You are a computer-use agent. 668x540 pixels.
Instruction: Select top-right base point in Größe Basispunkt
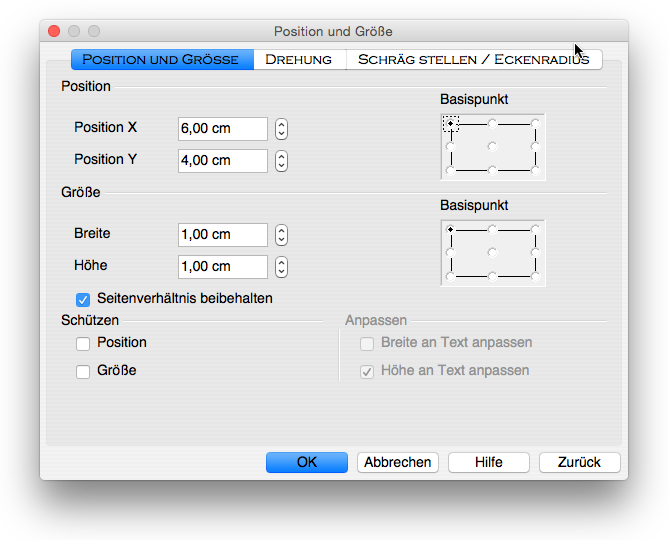pyautogui.click(x=535, y=230)
